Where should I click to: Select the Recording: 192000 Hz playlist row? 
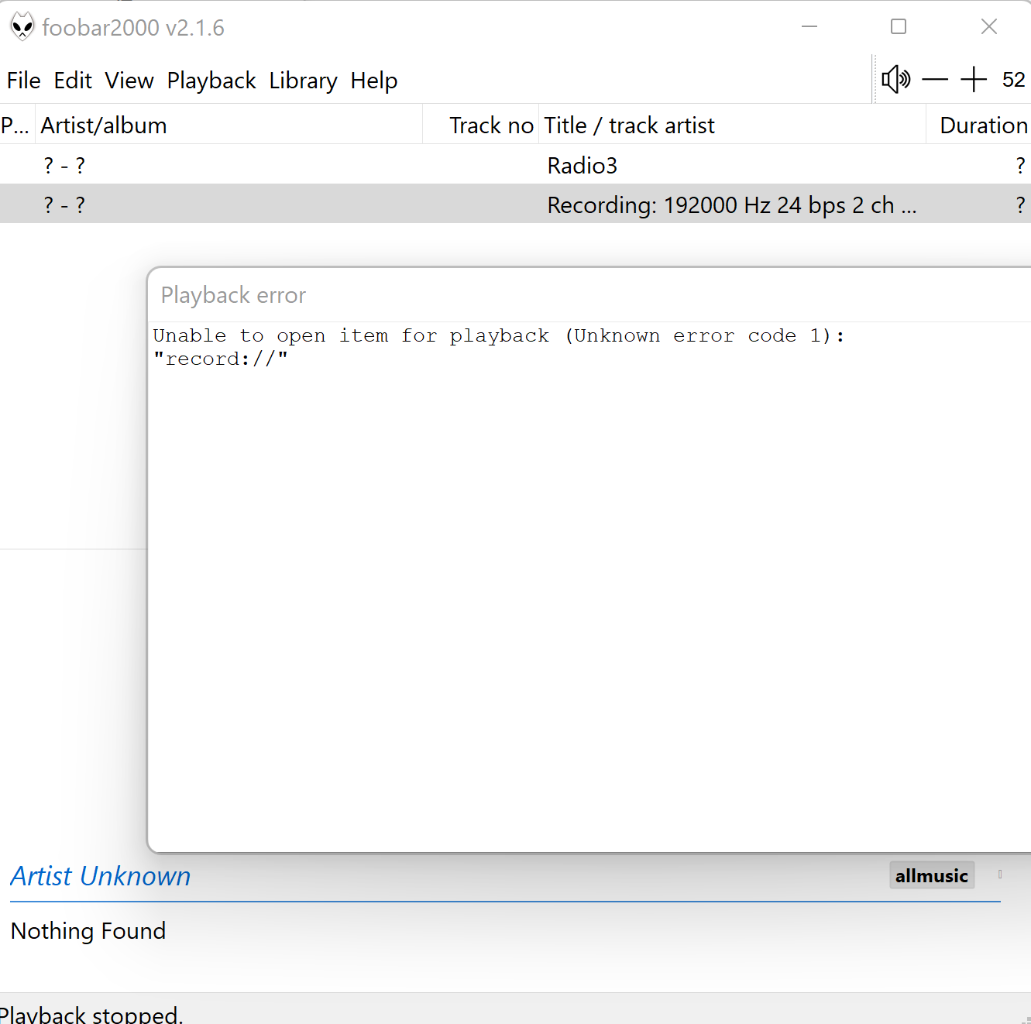pos(516,204)
